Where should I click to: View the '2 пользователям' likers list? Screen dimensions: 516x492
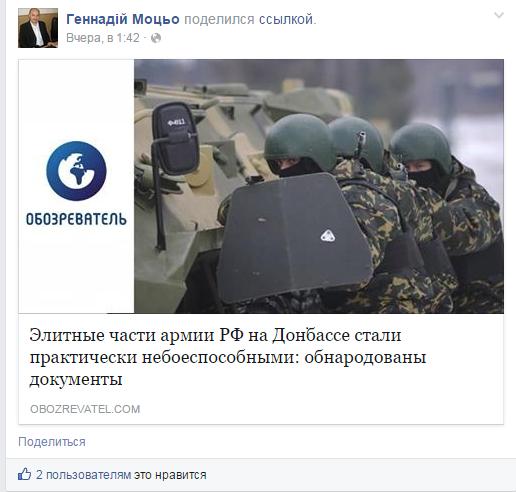point(83,475)
